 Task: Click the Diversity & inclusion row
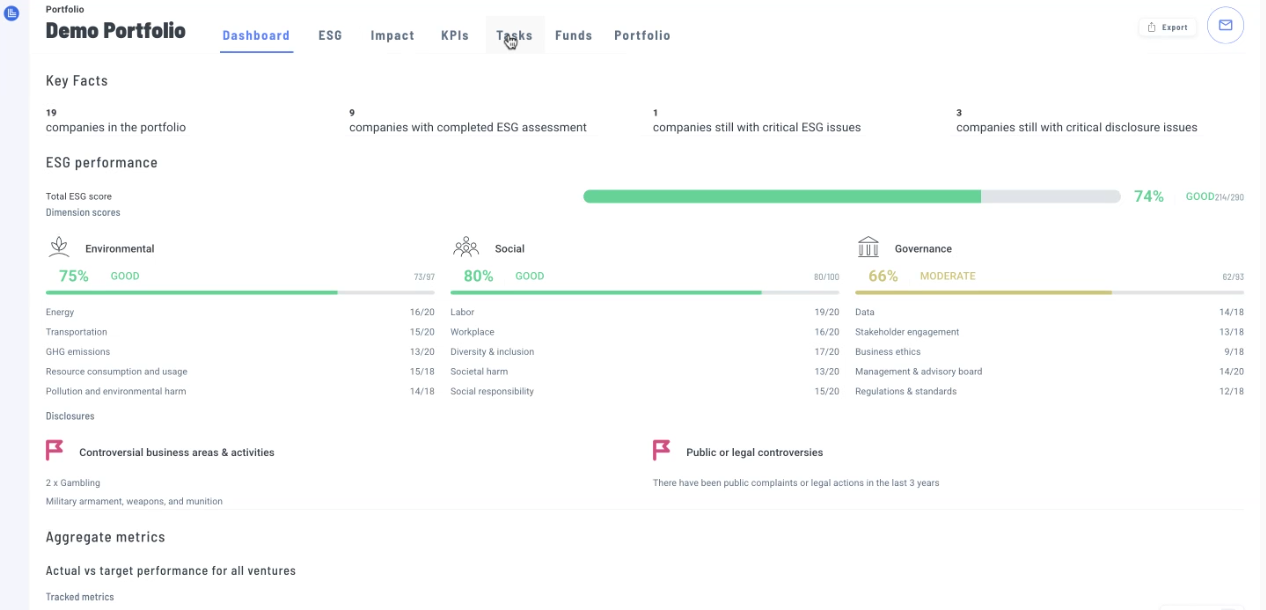coord(644,352)
